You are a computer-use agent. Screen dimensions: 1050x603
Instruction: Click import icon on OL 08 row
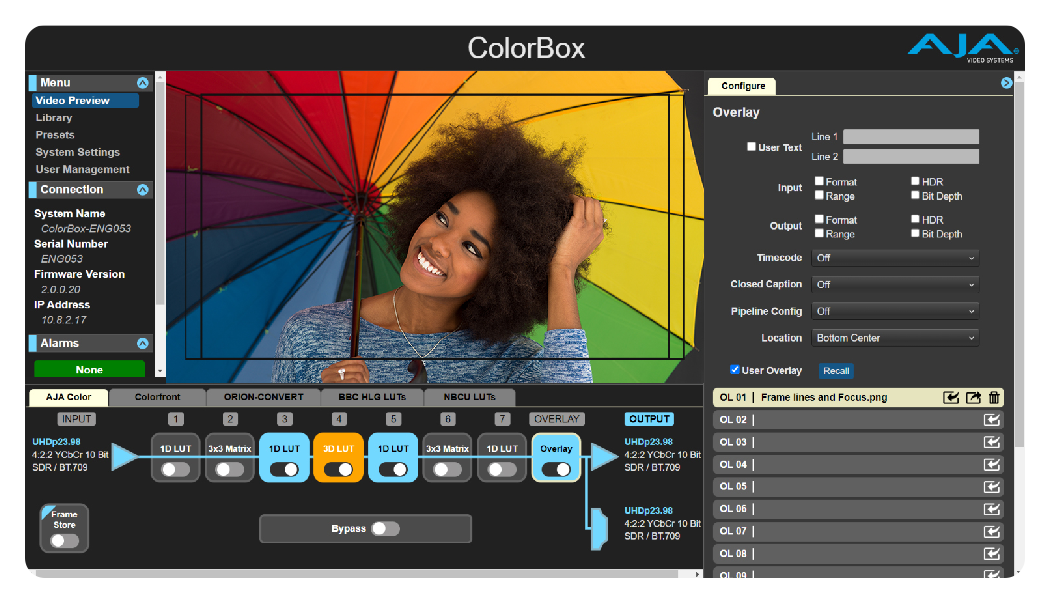(x=992, y=554)
